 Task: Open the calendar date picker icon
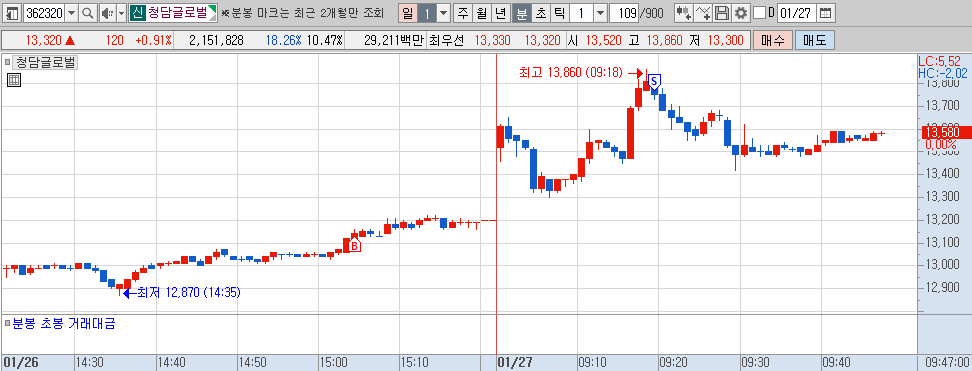pyautogui.click(x=825, y=12)
